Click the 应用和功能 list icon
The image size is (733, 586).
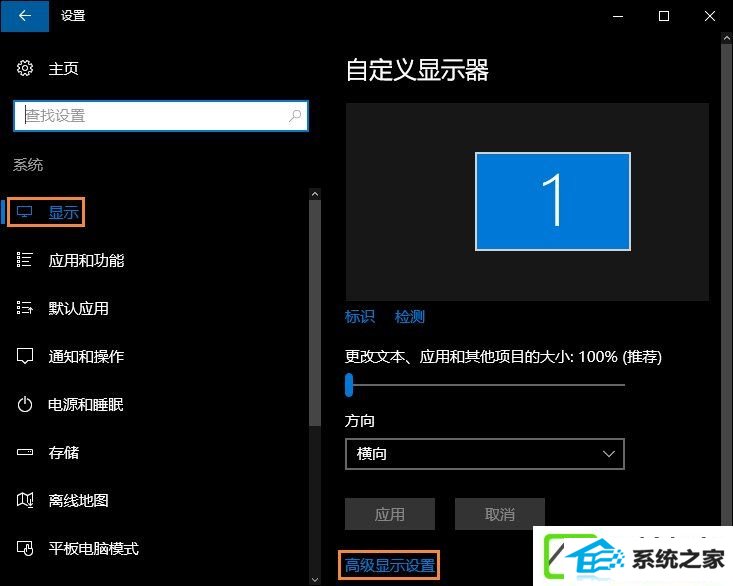[x=24, y=260]
